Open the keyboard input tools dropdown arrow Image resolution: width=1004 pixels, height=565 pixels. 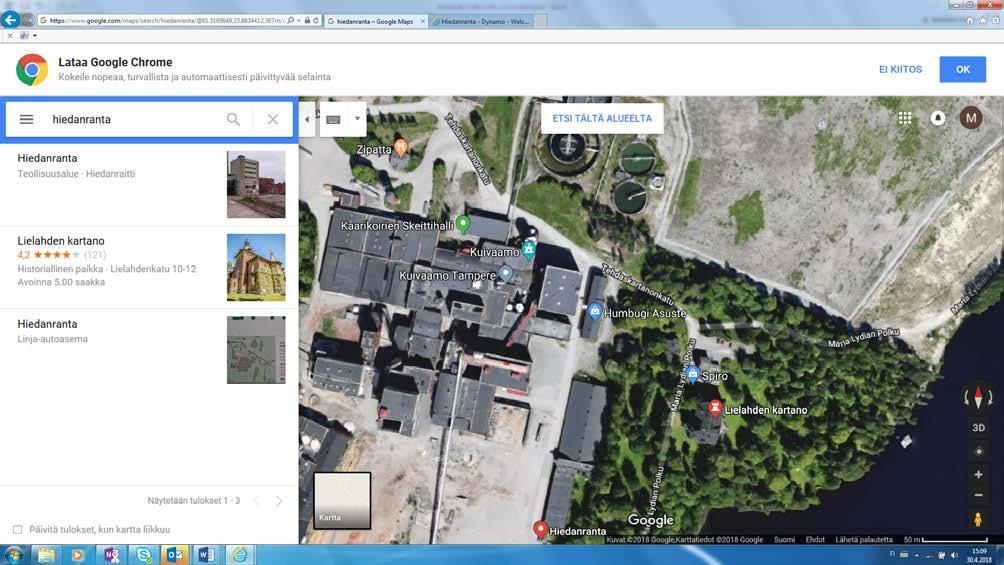[x=357, y=119]
